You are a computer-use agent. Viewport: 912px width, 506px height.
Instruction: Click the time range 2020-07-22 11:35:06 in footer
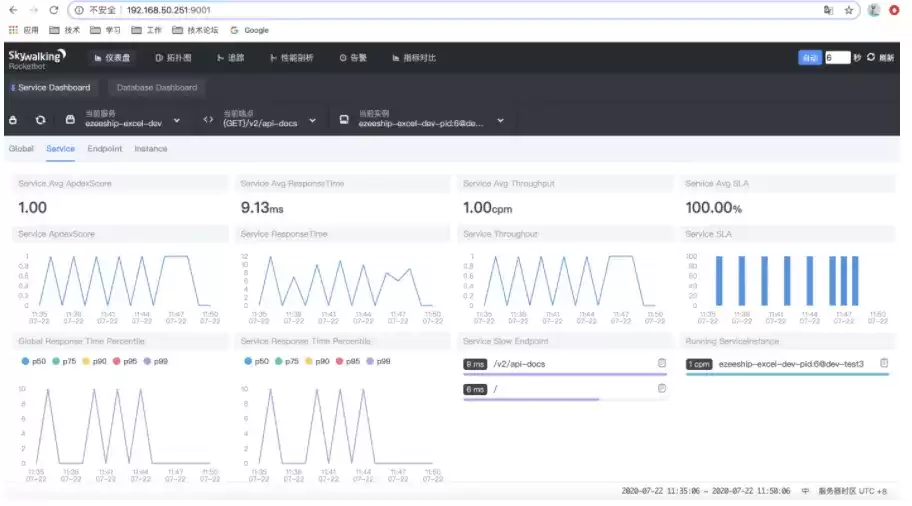click(706, 491)
